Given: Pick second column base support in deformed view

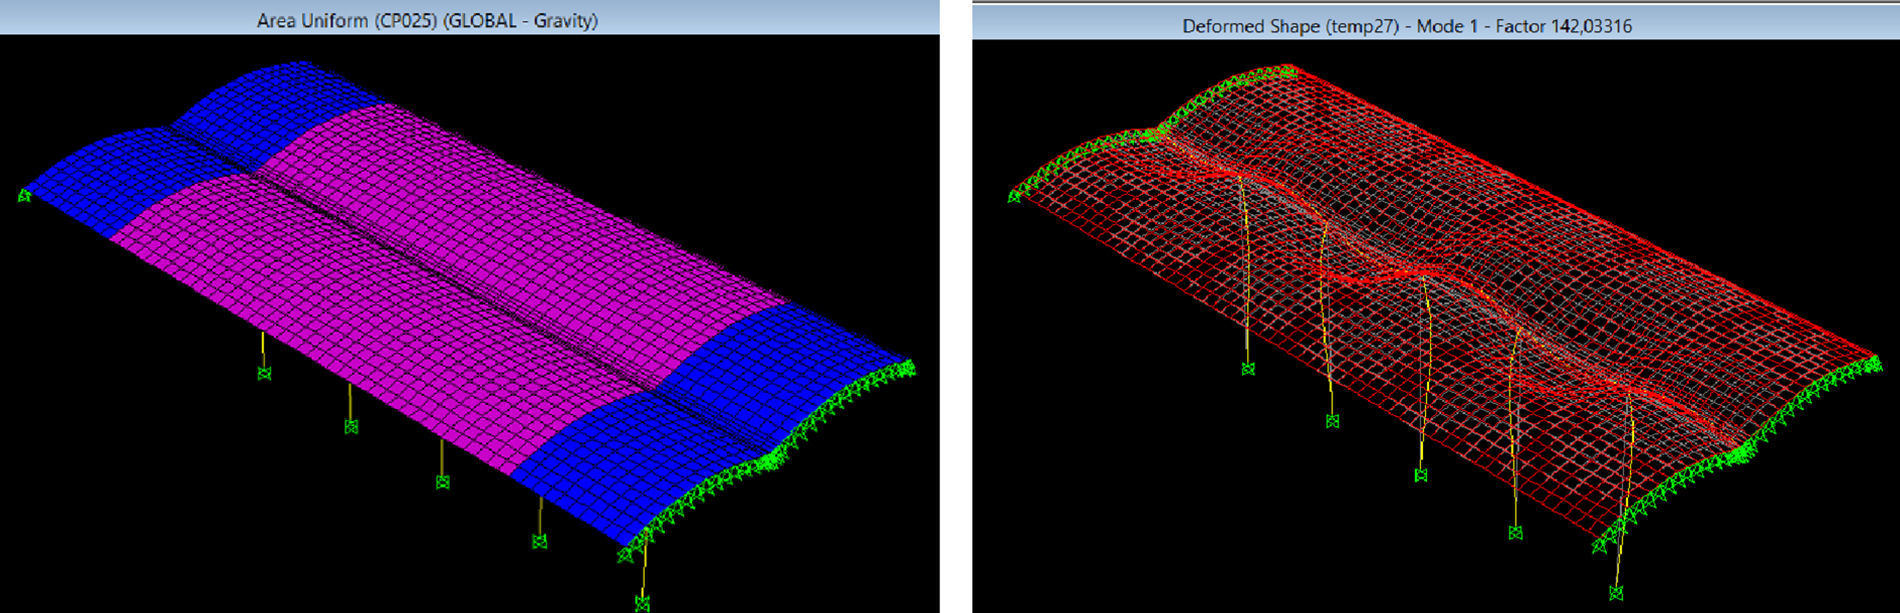Looking at the screenshot, I should (x=1332, y=421).
